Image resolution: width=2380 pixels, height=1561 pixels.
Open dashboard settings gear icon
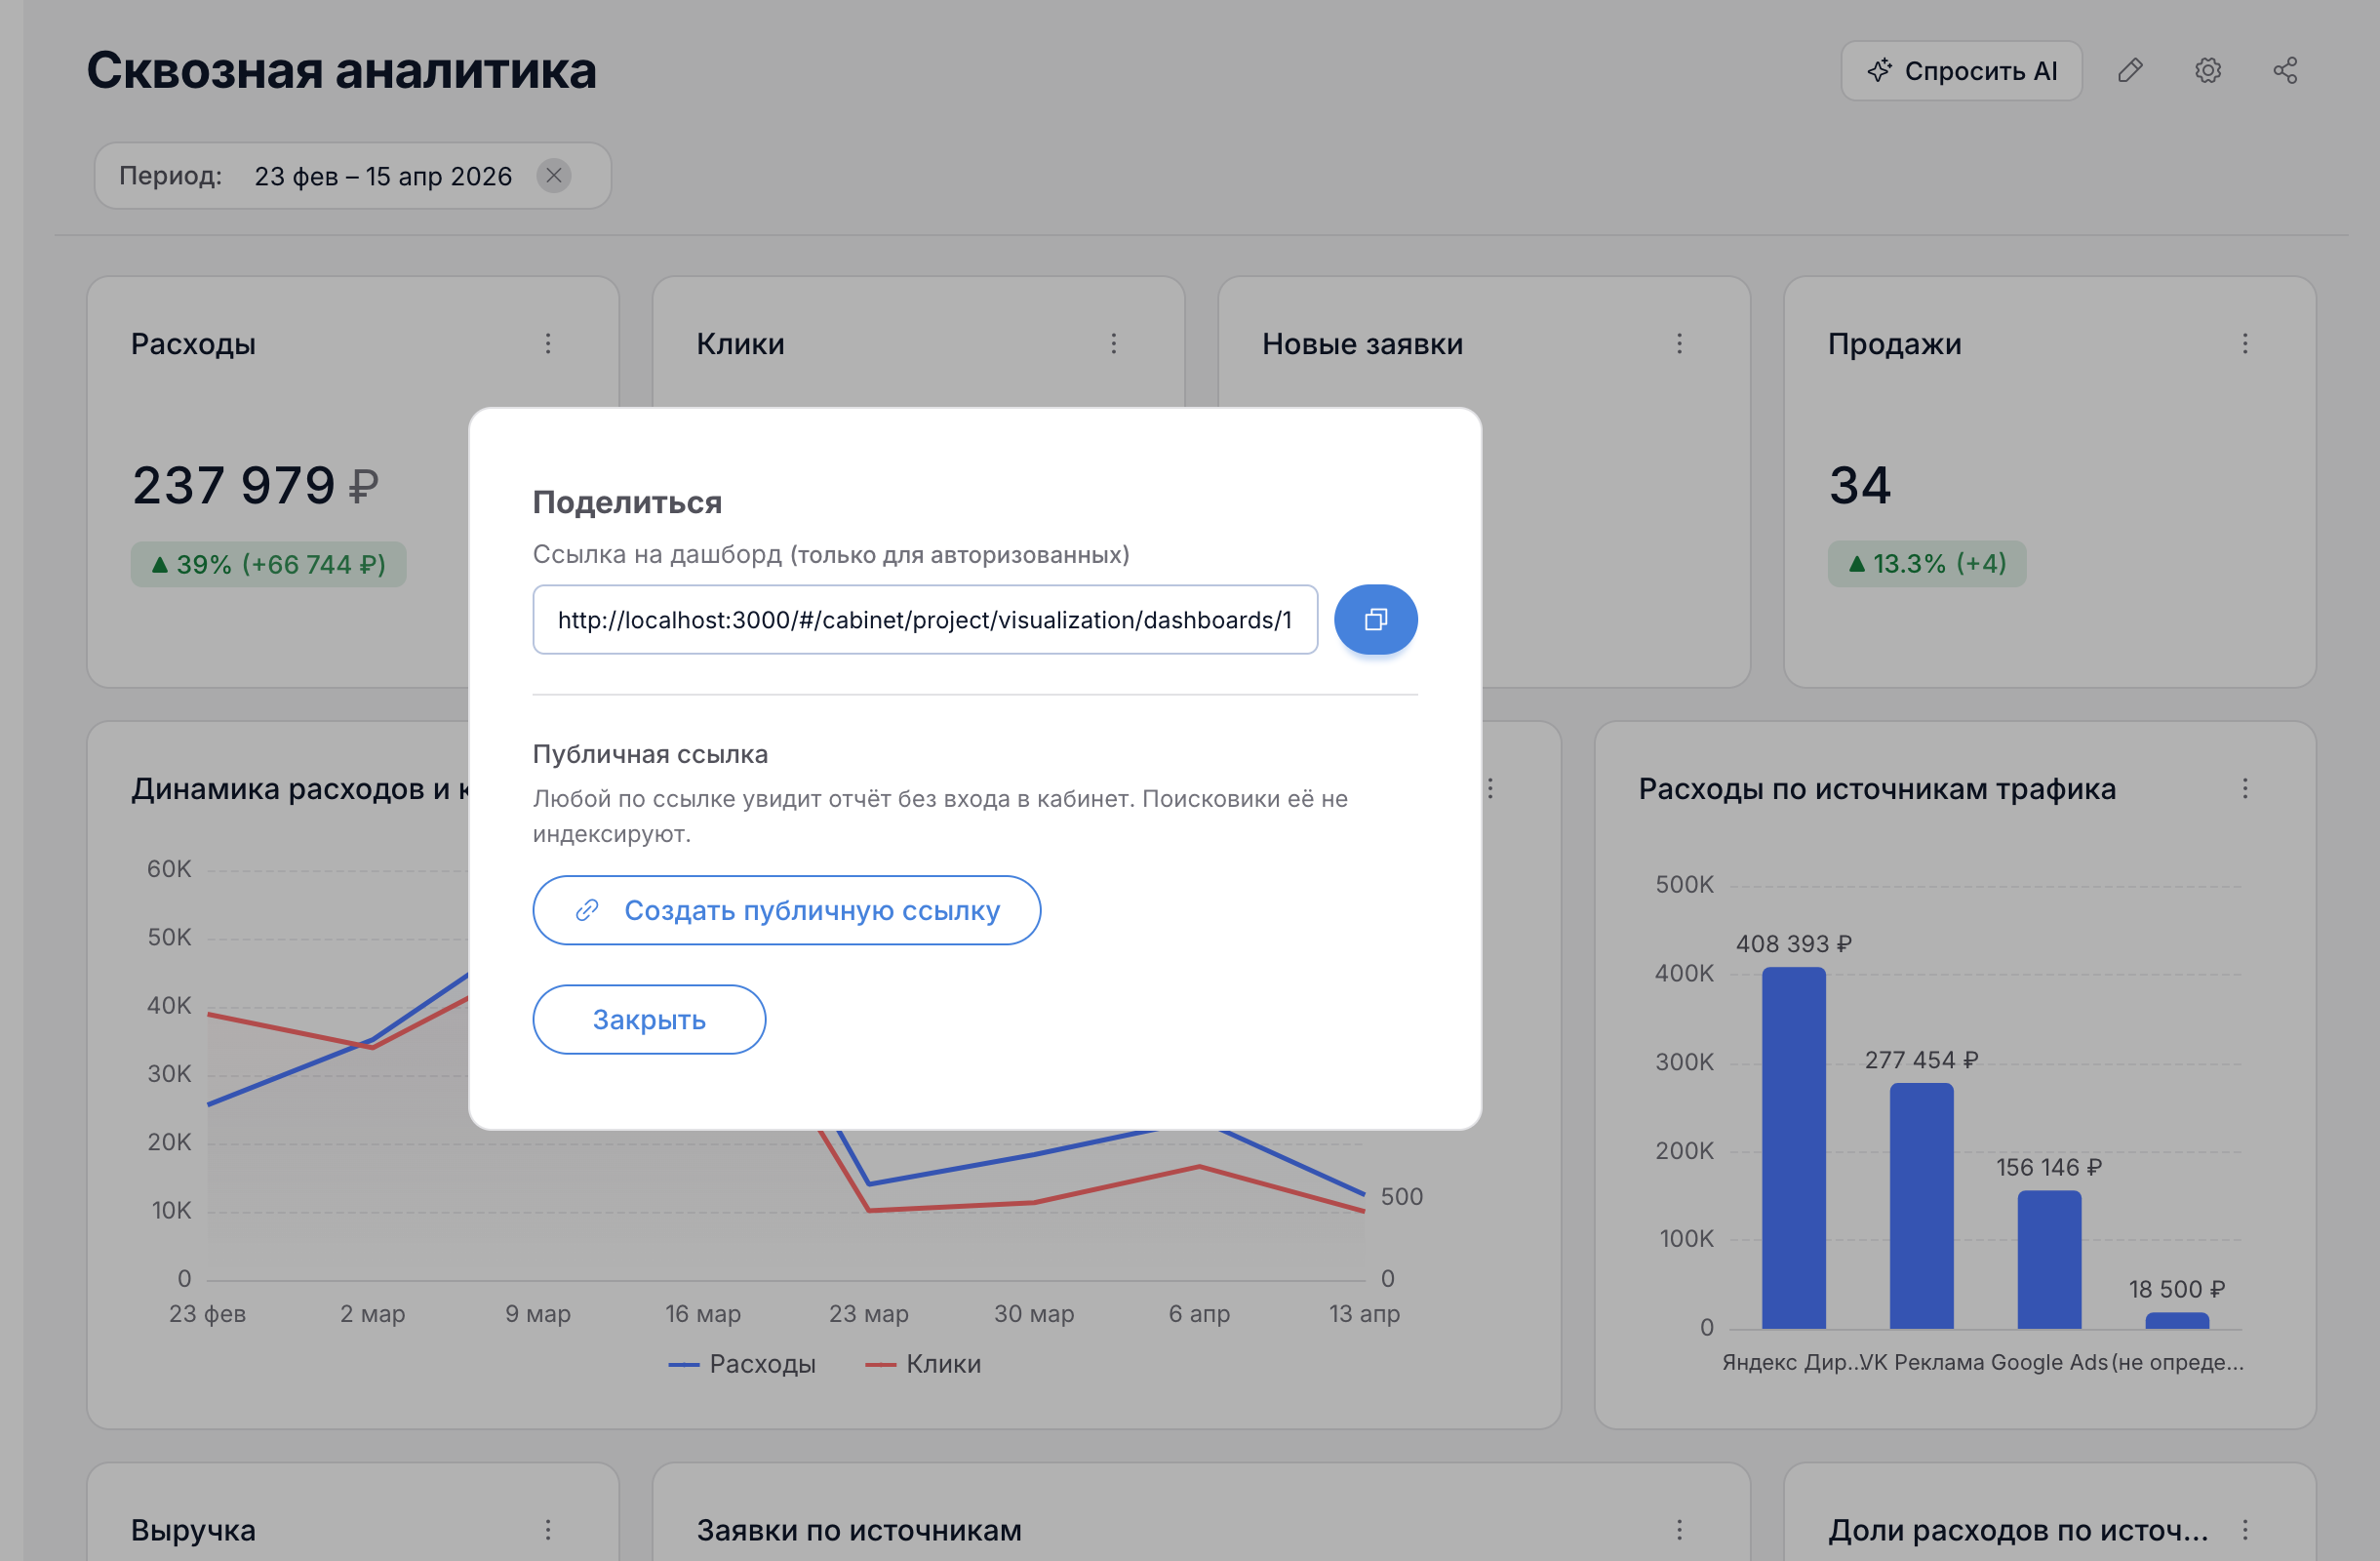pyautogui.click(x=2208, y=71)
